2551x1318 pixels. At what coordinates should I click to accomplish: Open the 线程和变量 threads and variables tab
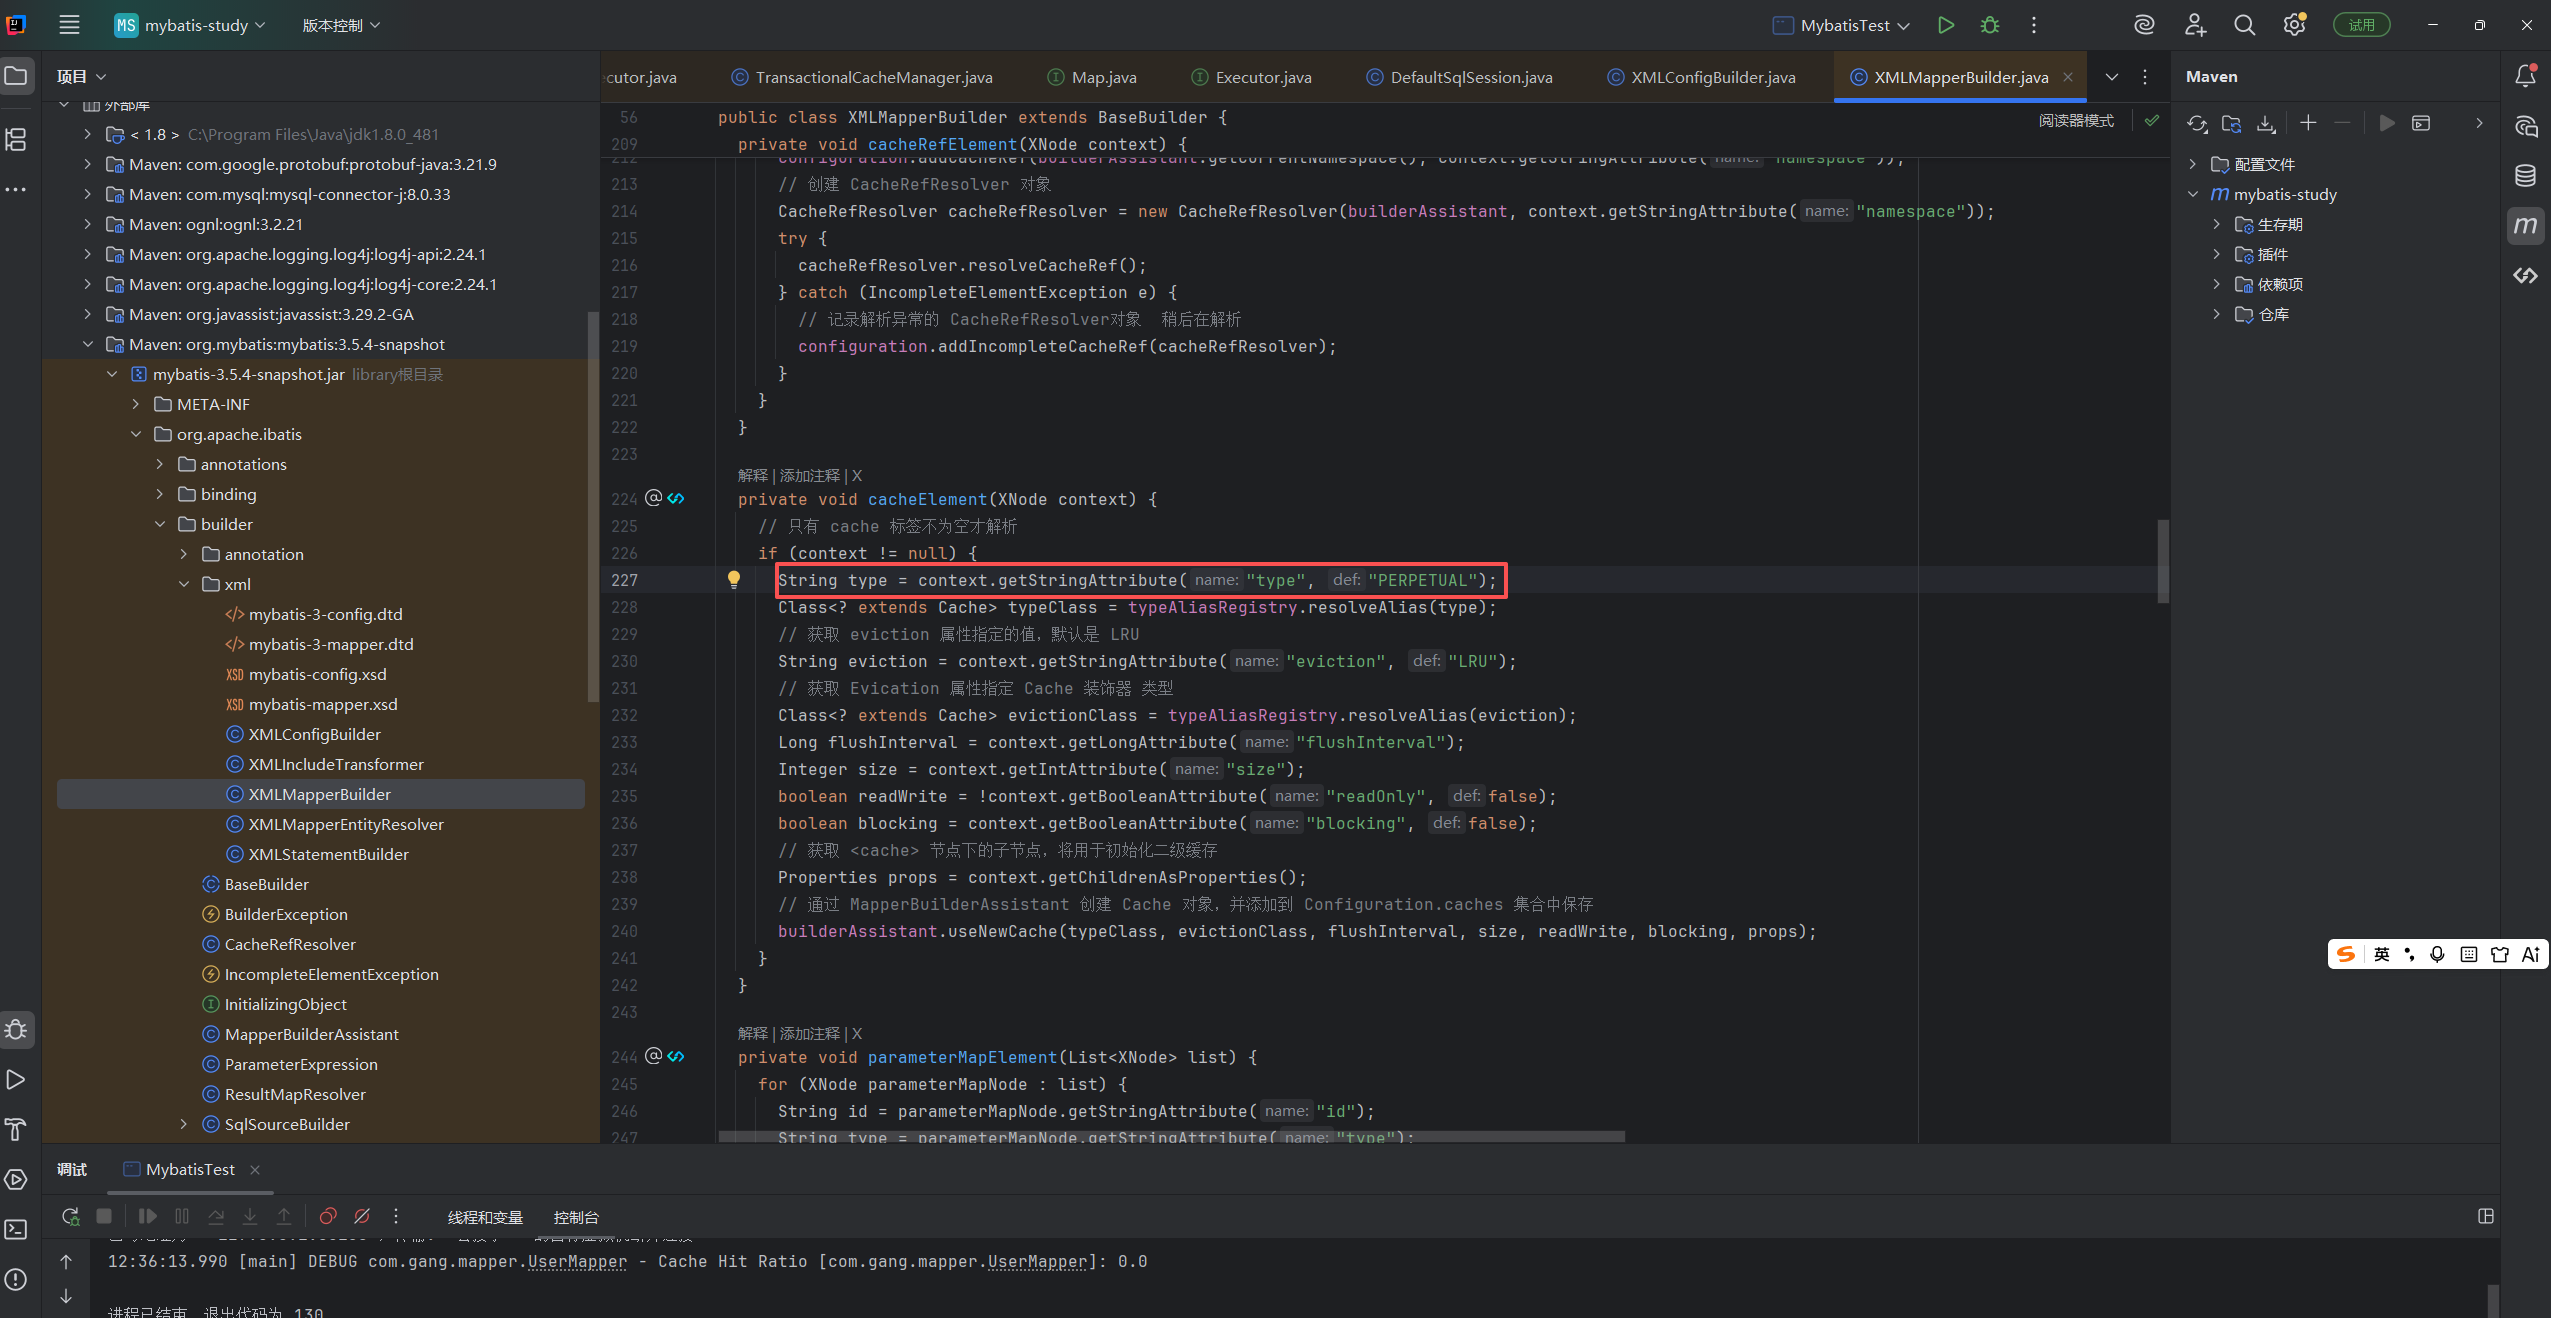click(485, 1217)
